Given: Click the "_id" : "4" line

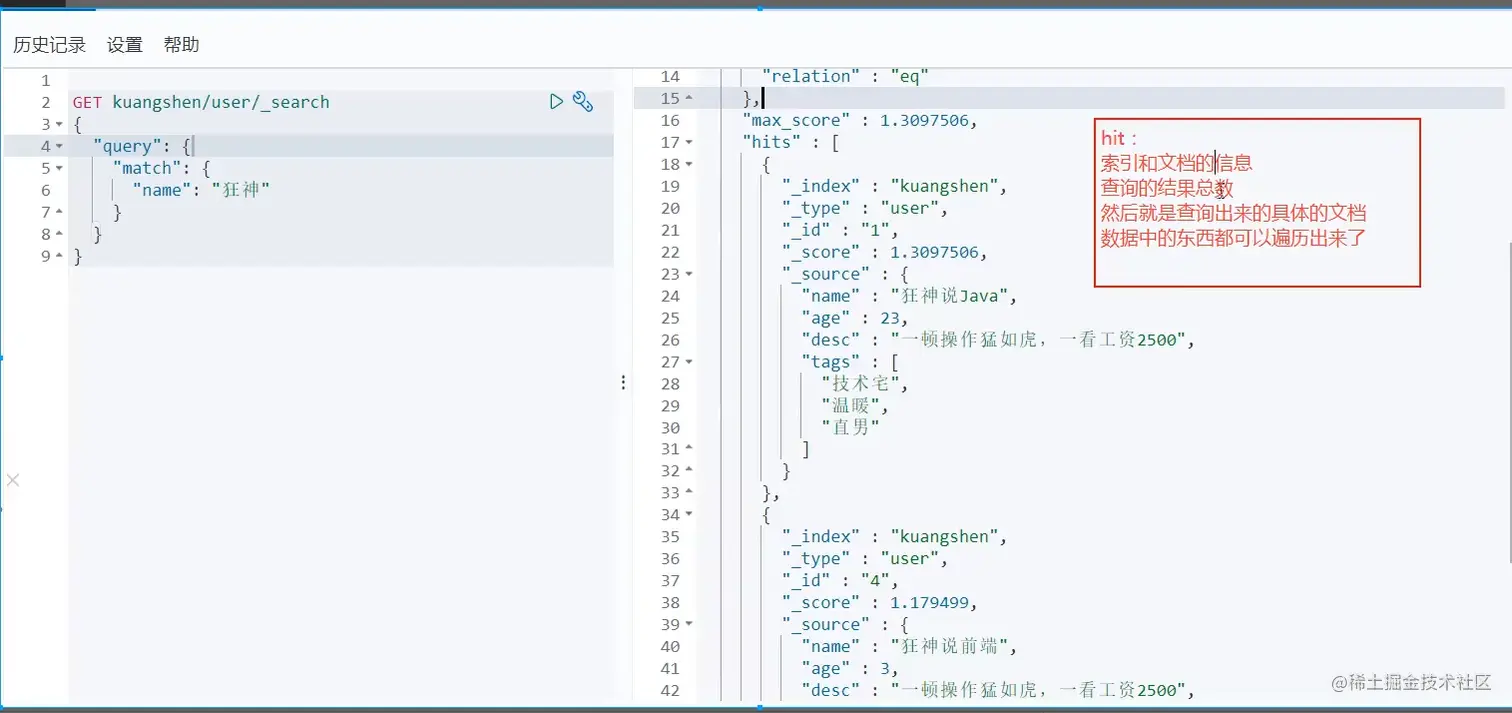Looking at the screenshot, I should [x=839, y=581].
